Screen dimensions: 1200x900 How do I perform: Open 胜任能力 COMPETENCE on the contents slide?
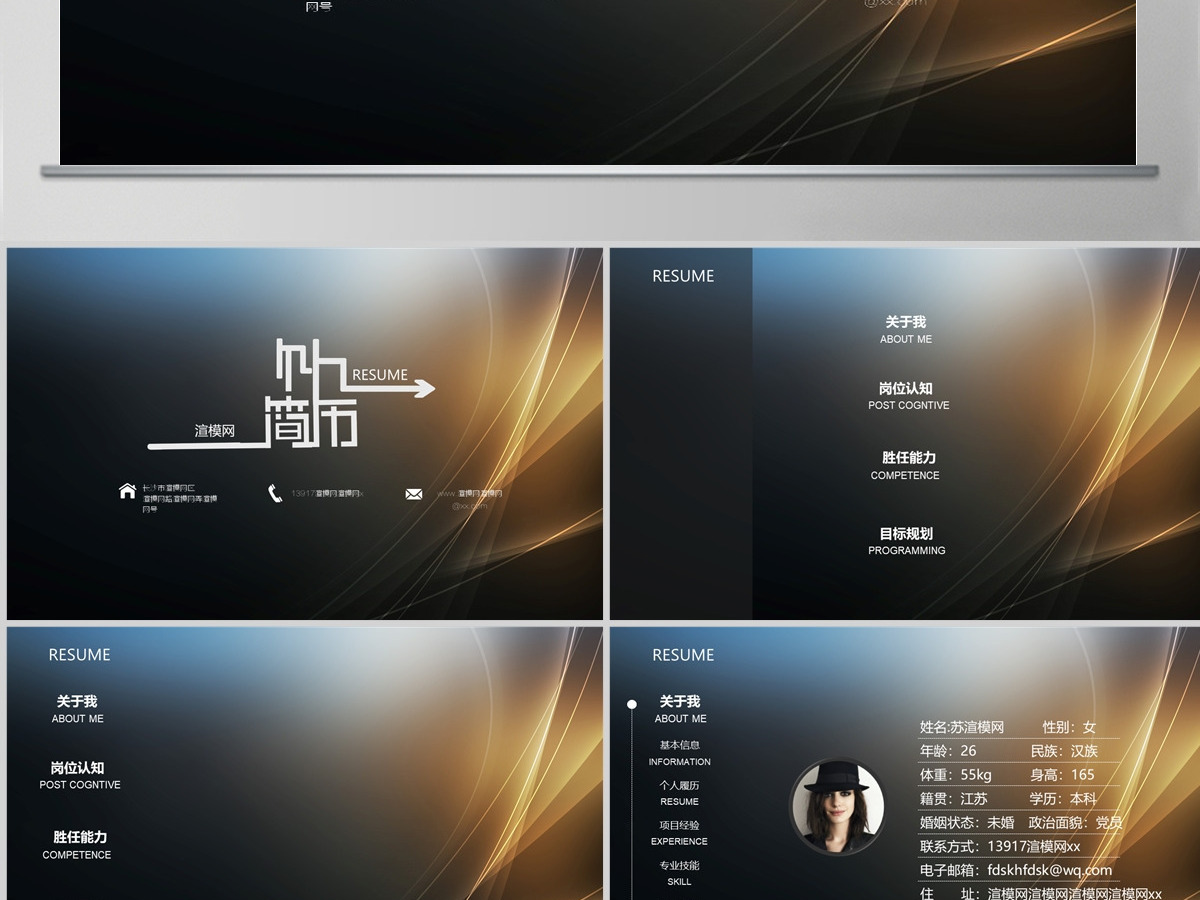(906, 466)
